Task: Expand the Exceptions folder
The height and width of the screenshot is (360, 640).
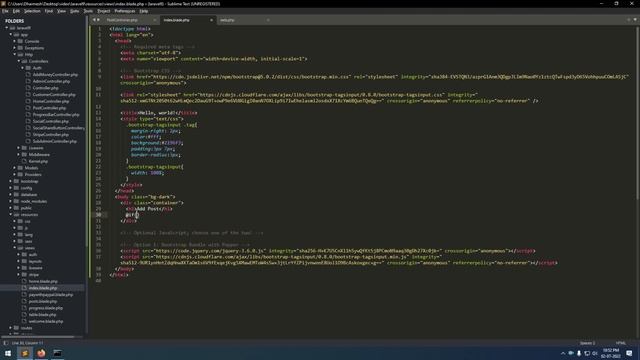Action: tap(15, 48)
